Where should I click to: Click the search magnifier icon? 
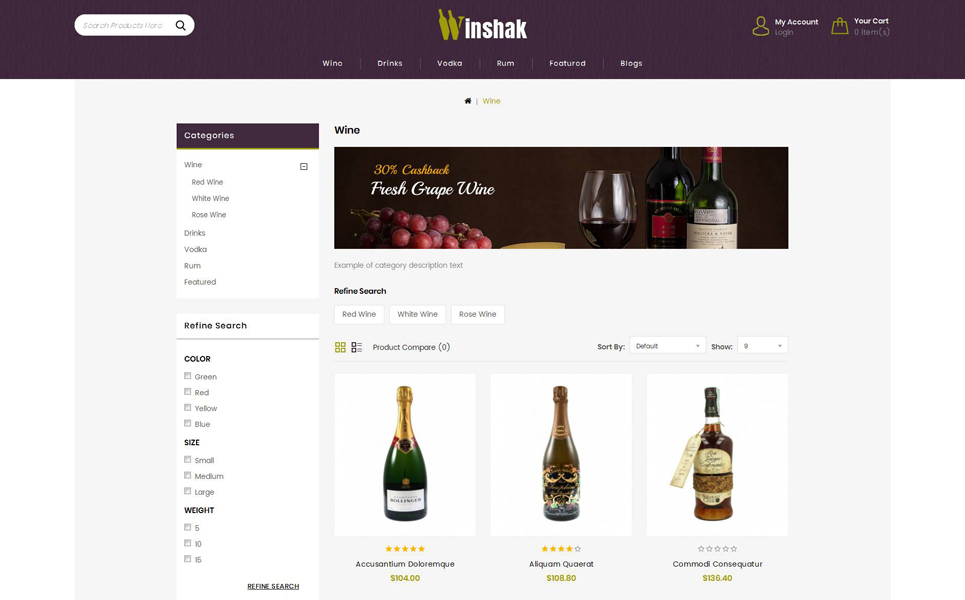180,25
